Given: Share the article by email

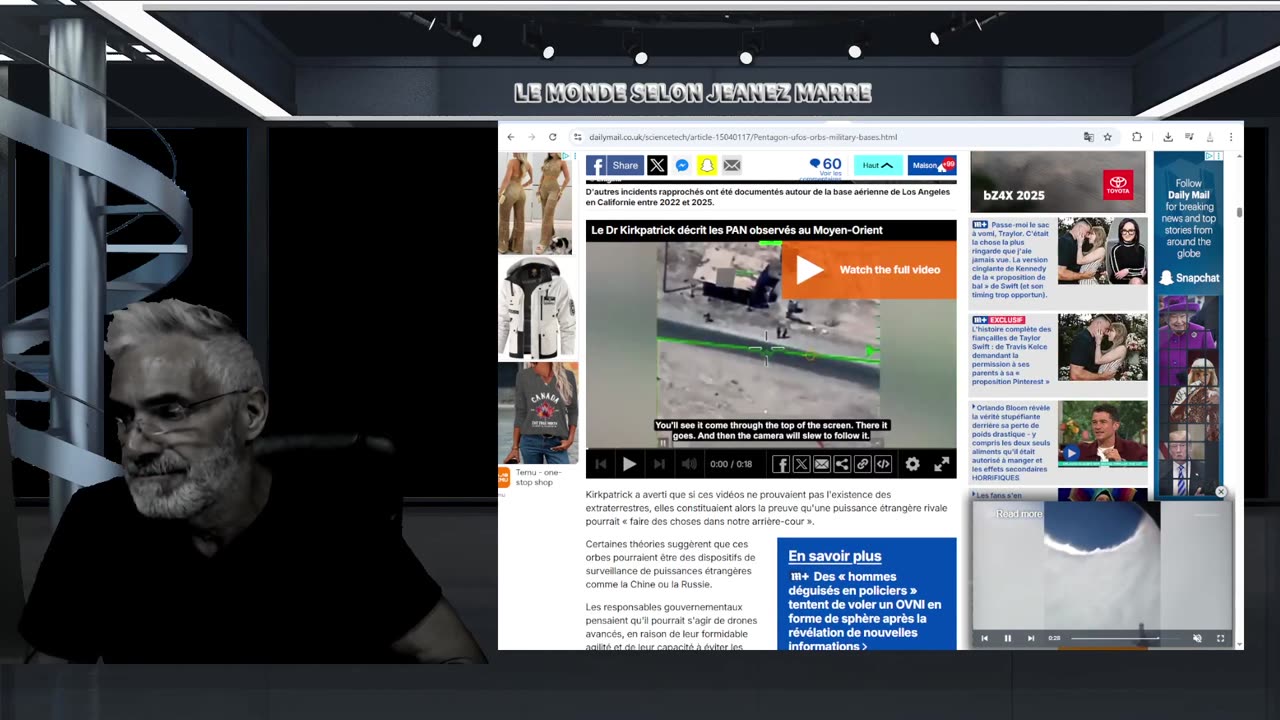Looking at the screenshot, I should [732, 165].
